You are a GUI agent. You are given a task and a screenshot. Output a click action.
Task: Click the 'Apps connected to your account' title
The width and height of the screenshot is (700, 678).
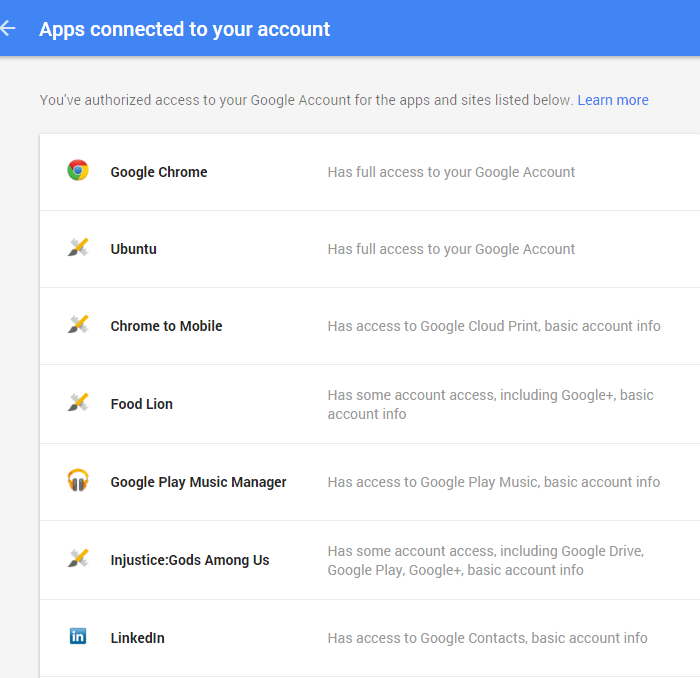click(x=185, y=29)
